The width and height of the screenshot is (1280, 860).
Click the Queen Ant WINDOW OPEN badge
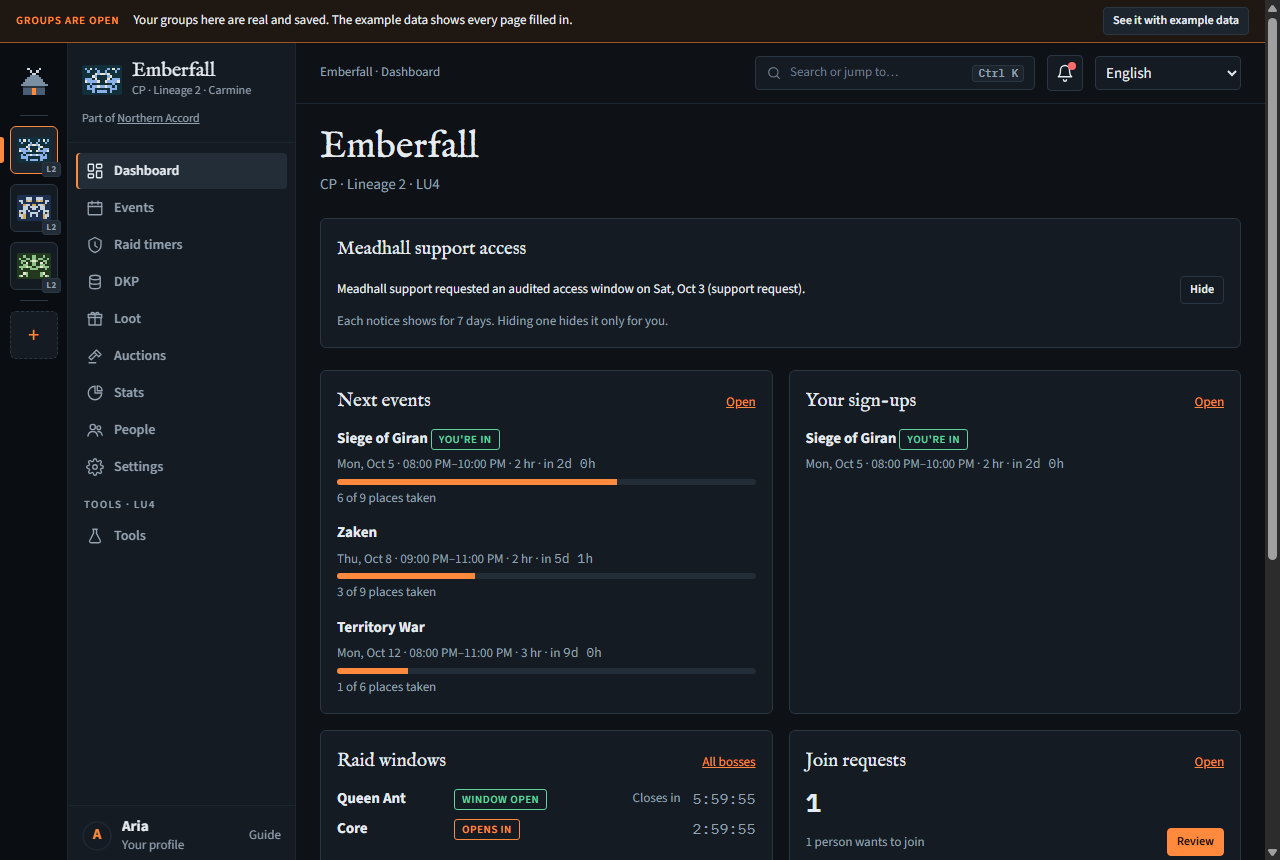tap(500, 800)
